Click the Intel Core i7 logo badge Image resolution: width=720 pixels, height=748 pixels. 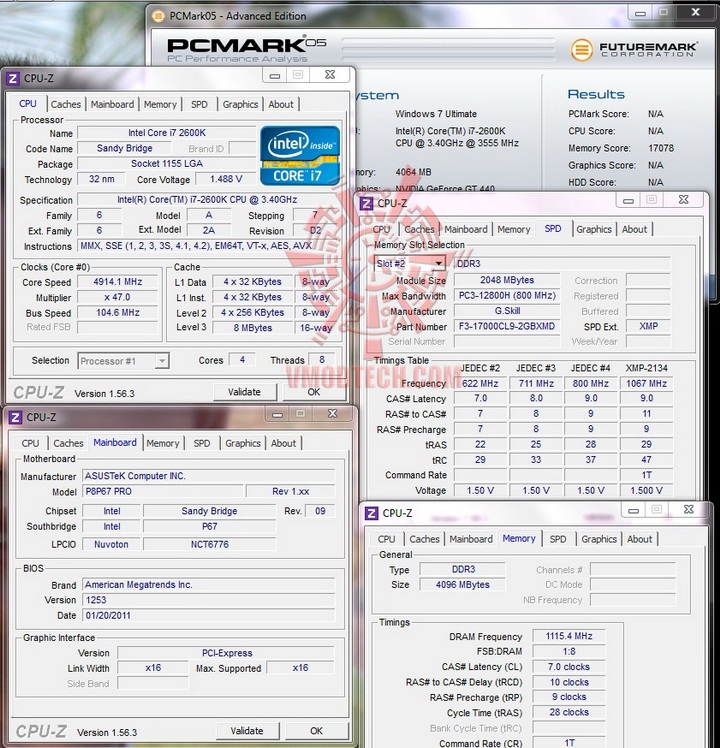[300, 156]
